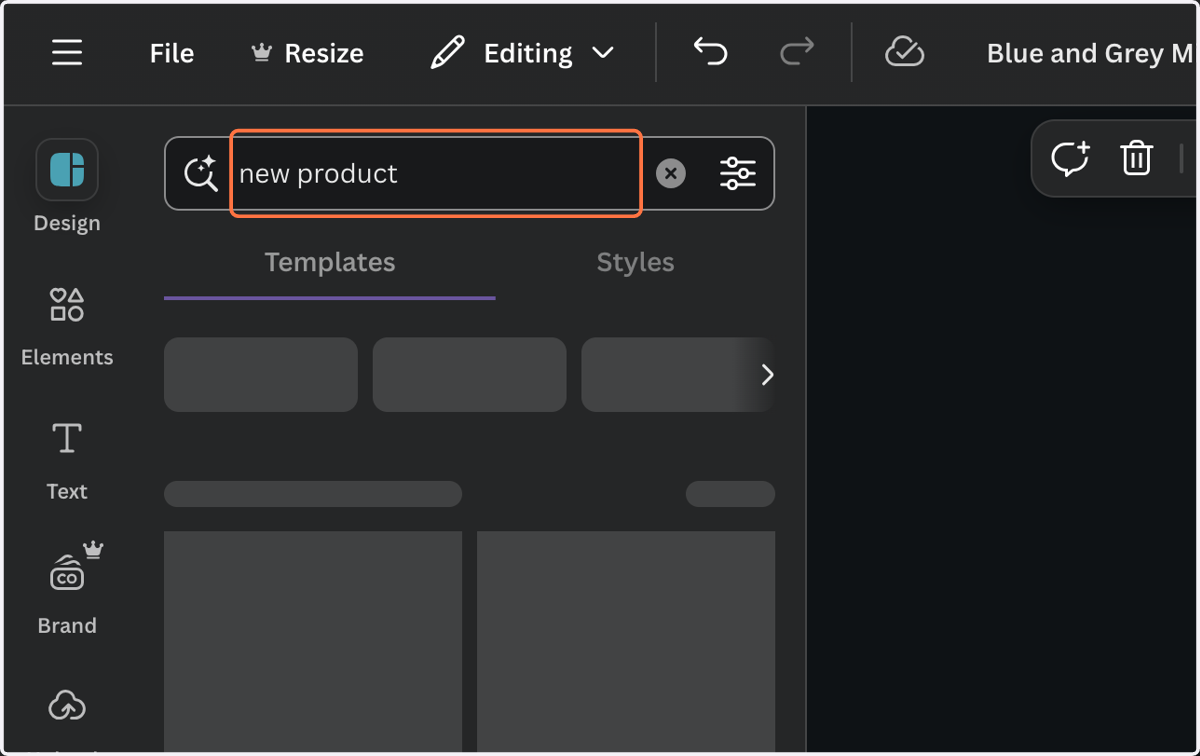Click the magic search icon
The image size is (1200, 756).
coord(201,174)
